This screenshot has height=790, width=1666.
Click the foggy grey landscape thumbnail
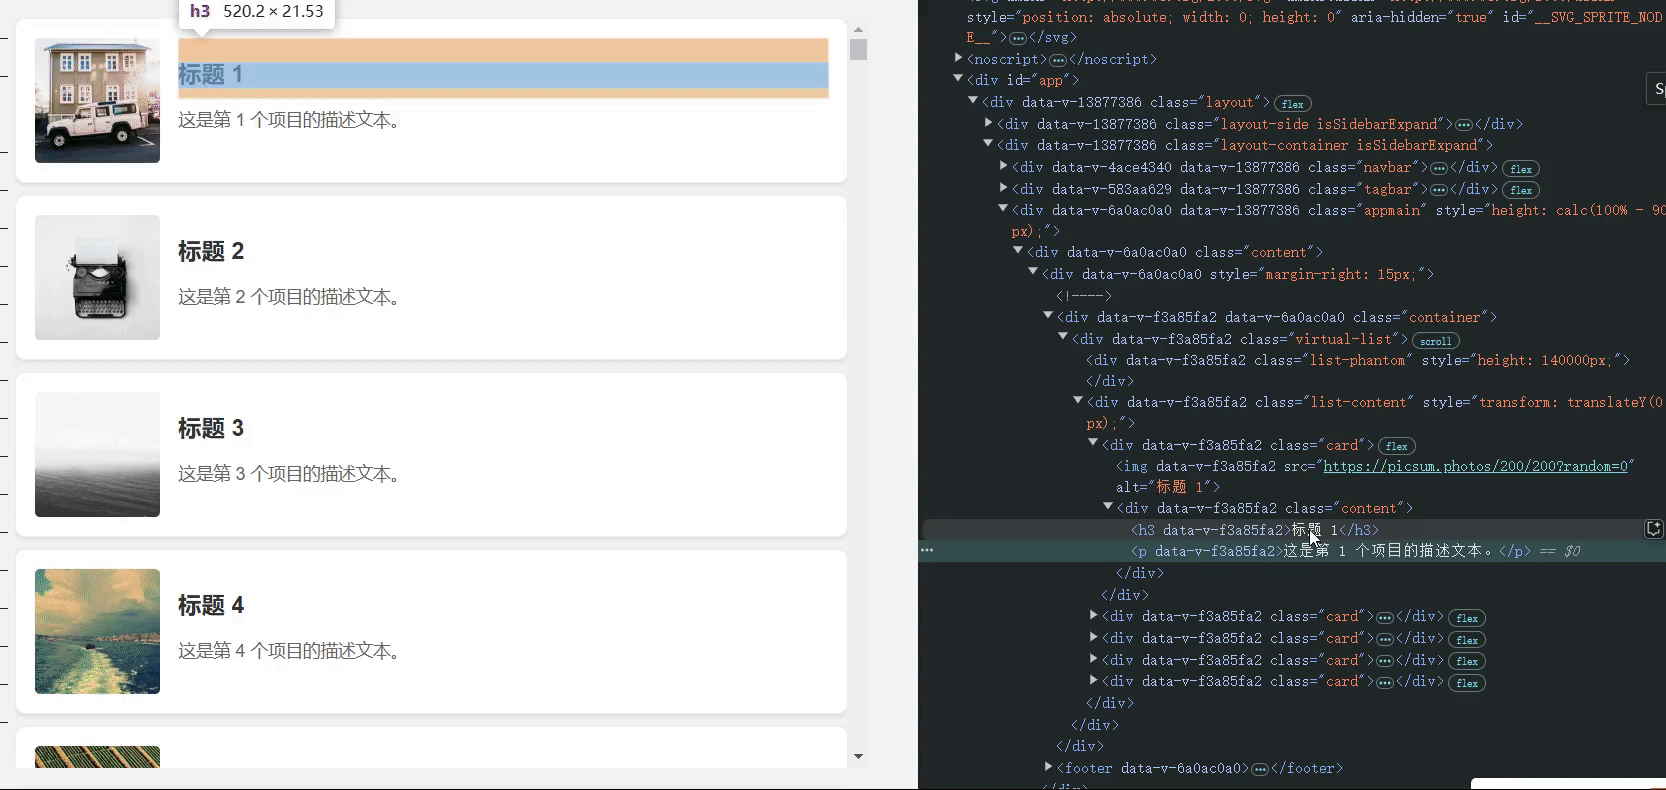click(x=97, y=455)
